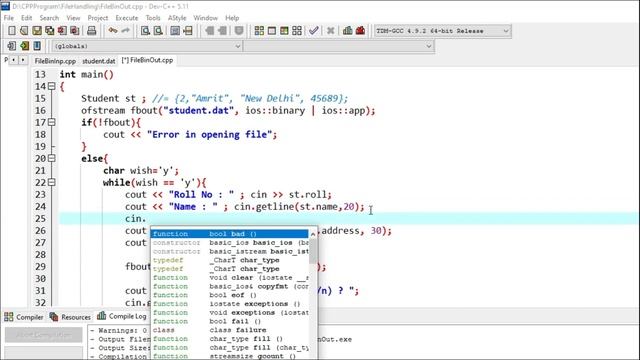640x360 pixels.
Task: Open the Edit menu
Action: pos(27,18)
